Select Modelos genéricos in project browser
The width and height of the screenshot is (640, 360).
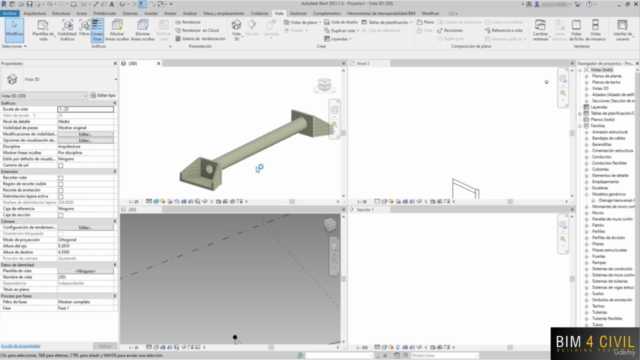(609, 194)
